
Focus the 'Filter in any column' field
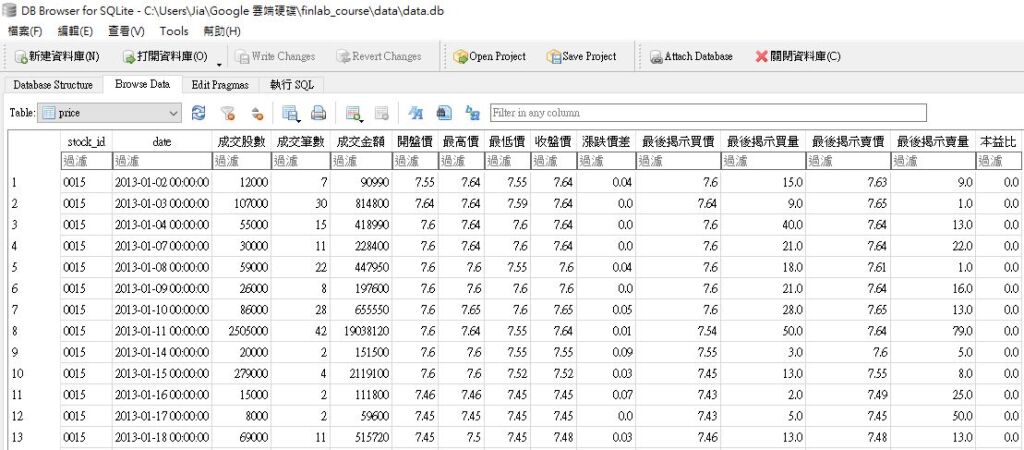[708, 113]
